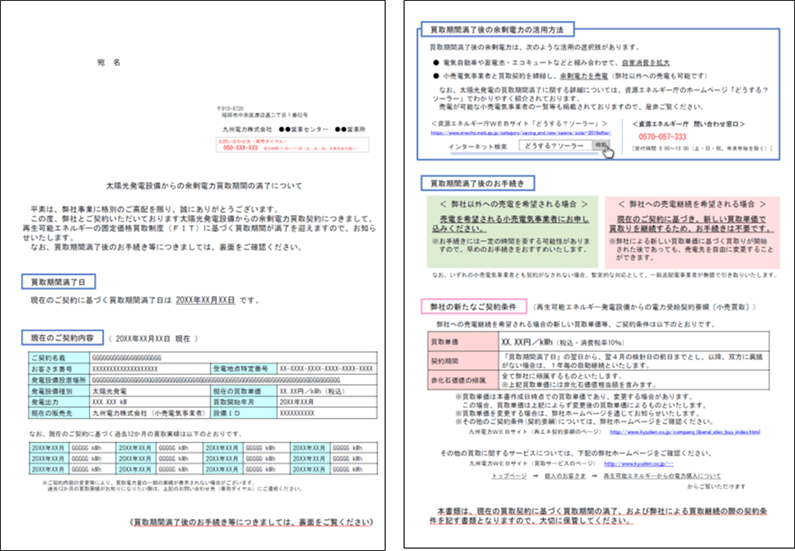Click the green box heading 弊社以外への売電を希望される場合
The image size is (795, 551).
tap(514, 204)
